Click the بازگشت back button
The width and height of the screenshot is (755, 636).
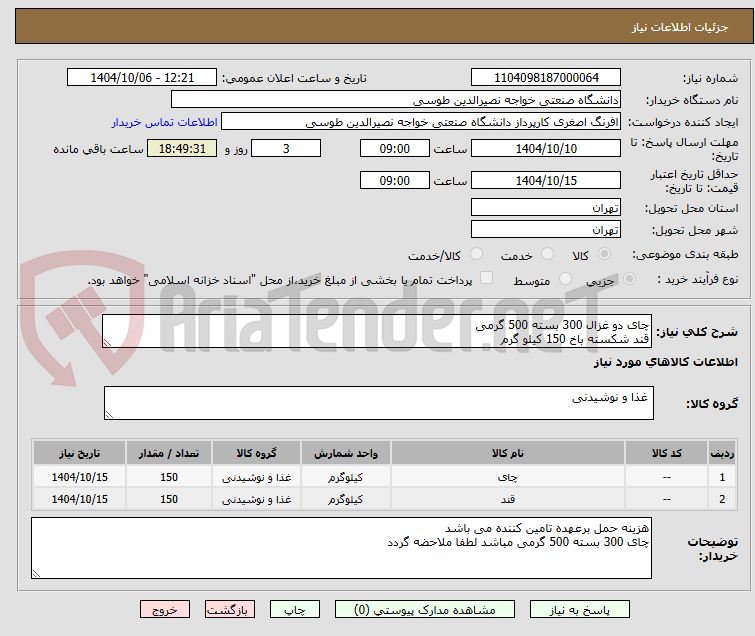230,610
